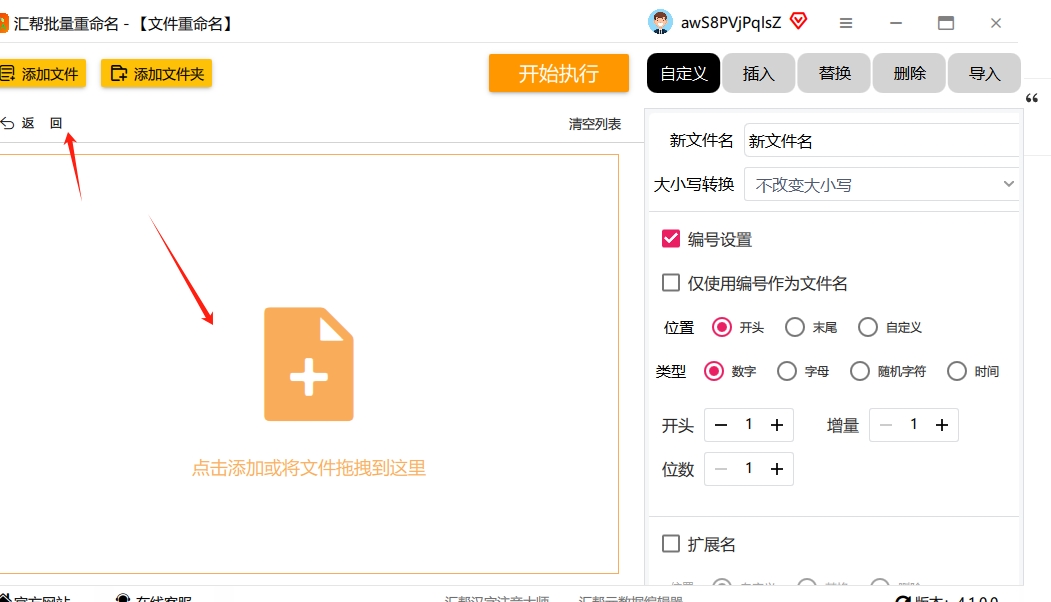Choose 随机字符 type radio button

click(x=859, y=371)
